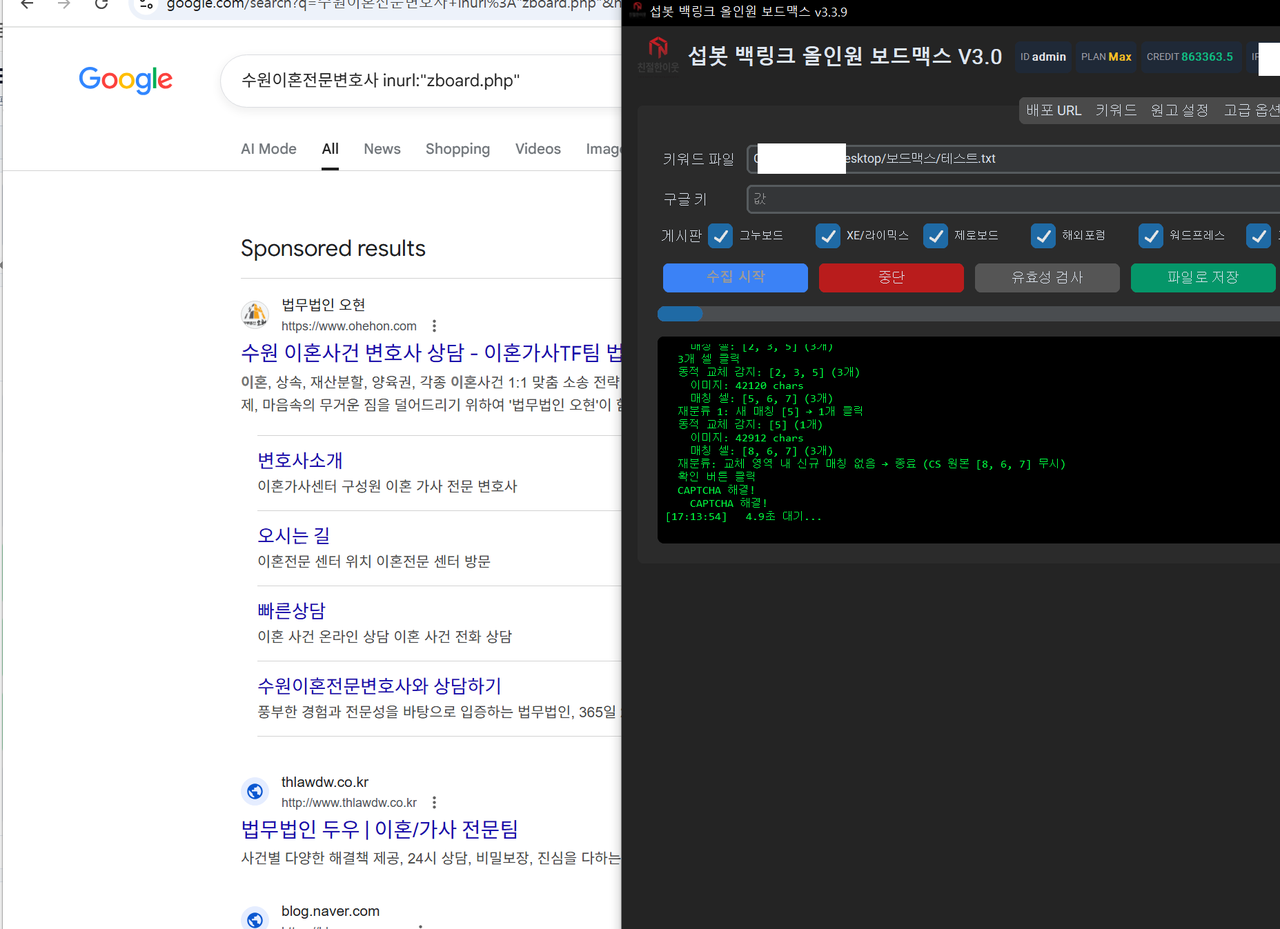The height and width of the screenshot is (929, 1280).
Task: Select AI Mode search tab
Action: click(x=269, y=149)
